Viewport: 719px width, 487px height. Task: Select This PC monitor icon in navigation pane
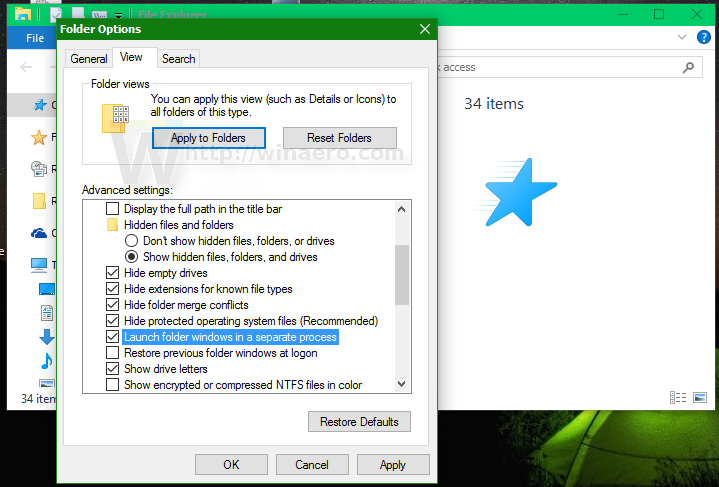(39, 265)
